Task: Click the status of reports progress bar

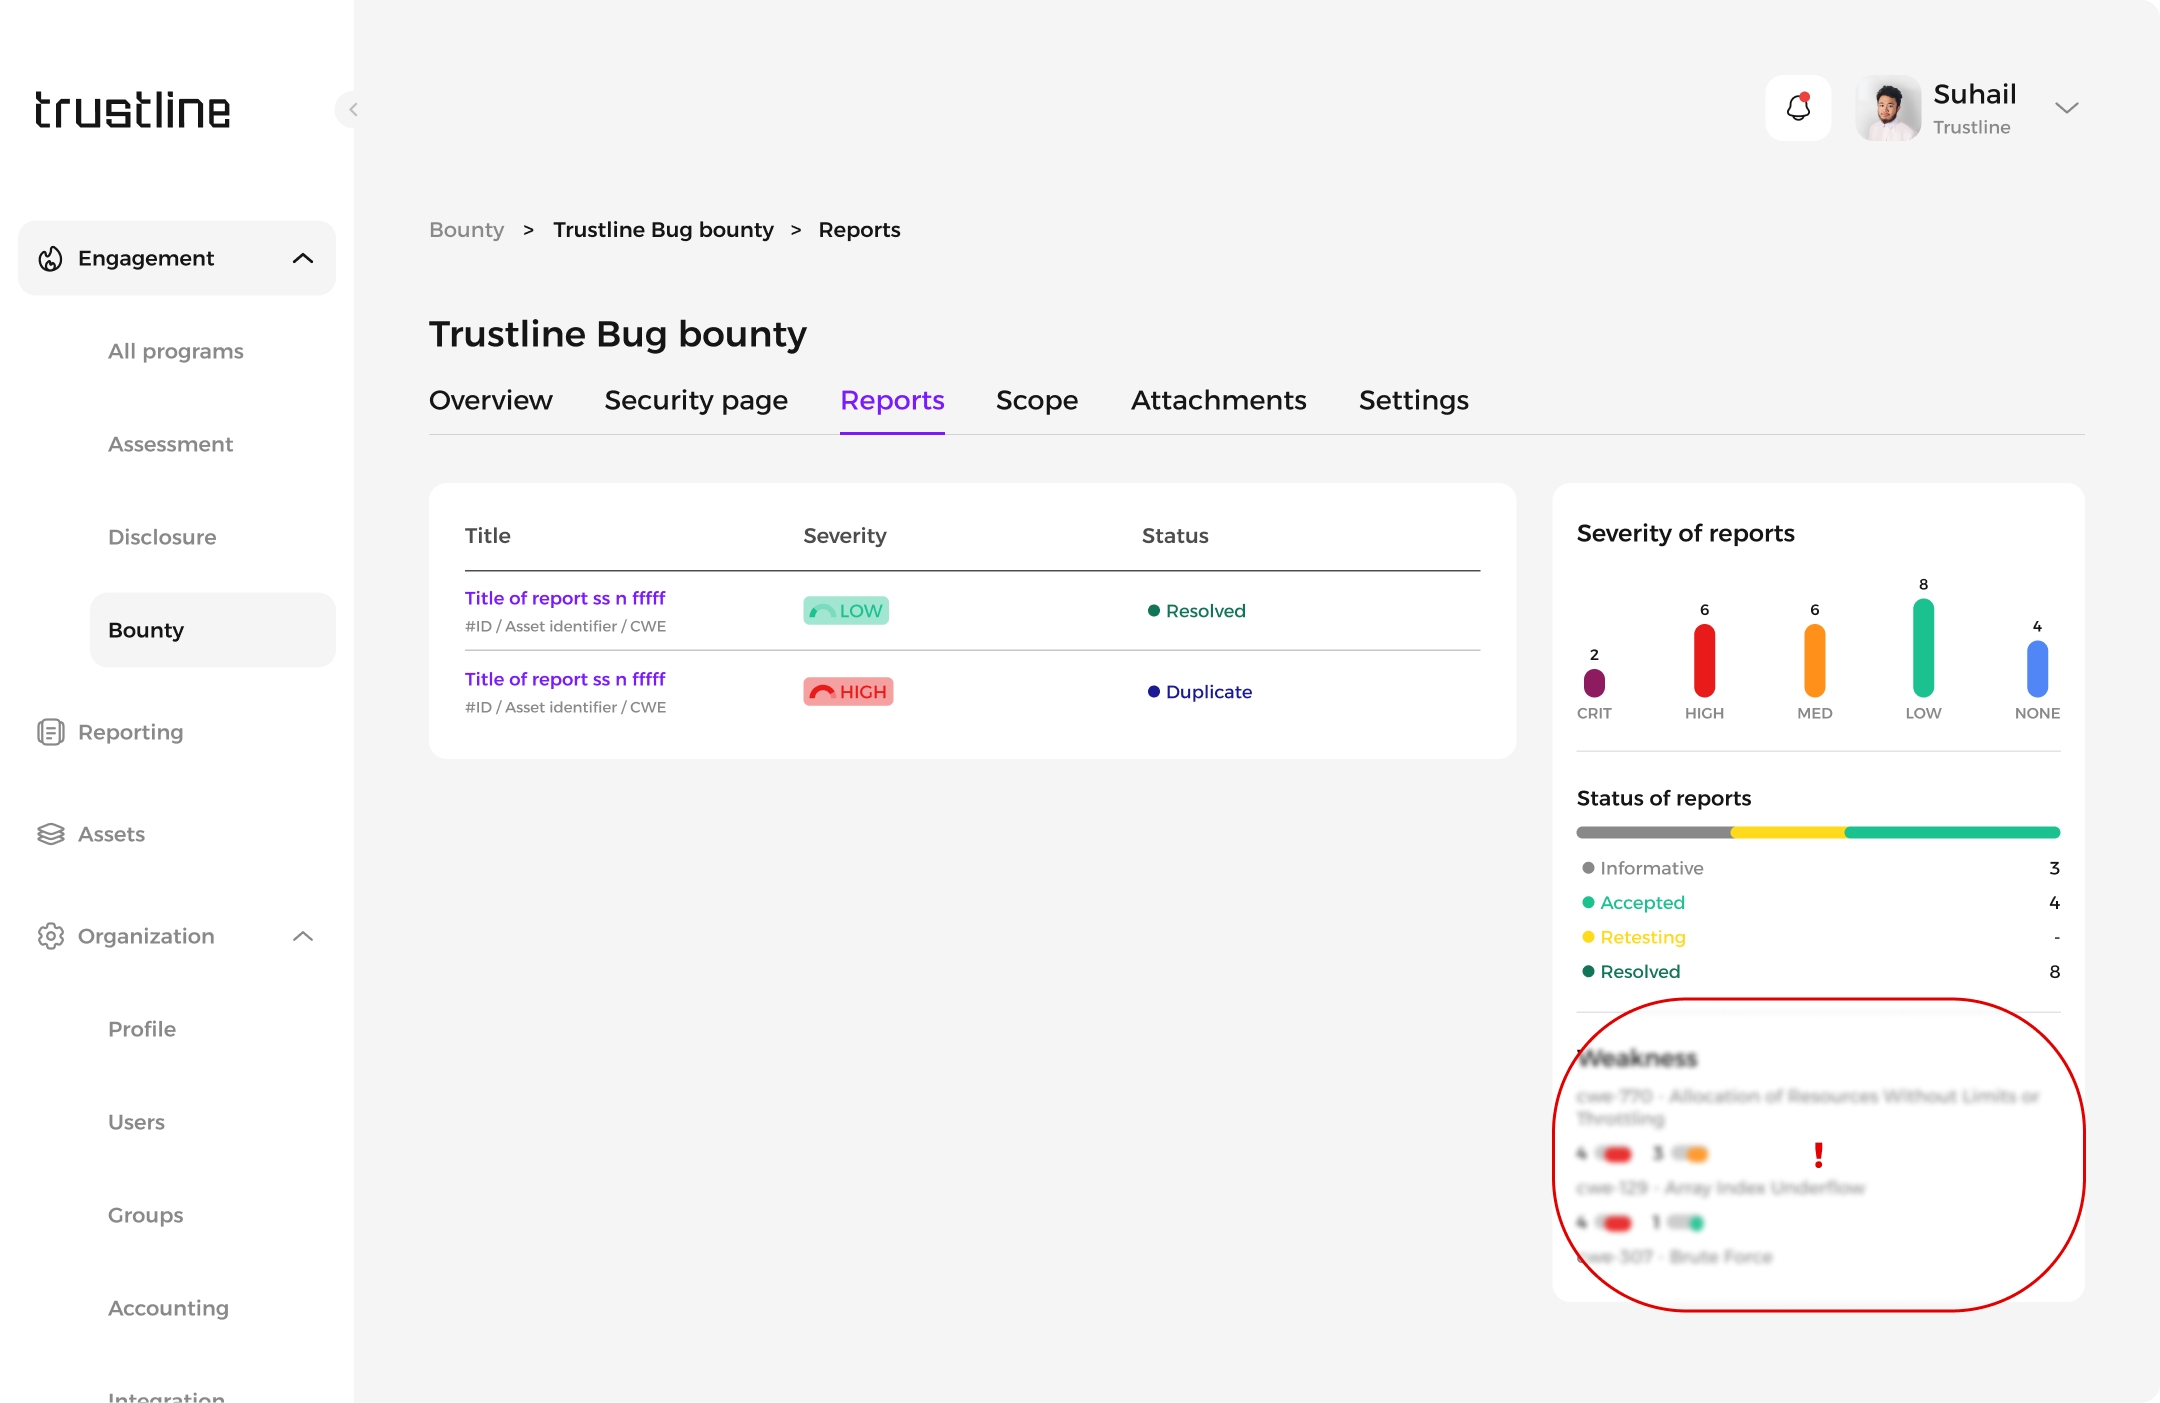Action: click(1818, 832)
